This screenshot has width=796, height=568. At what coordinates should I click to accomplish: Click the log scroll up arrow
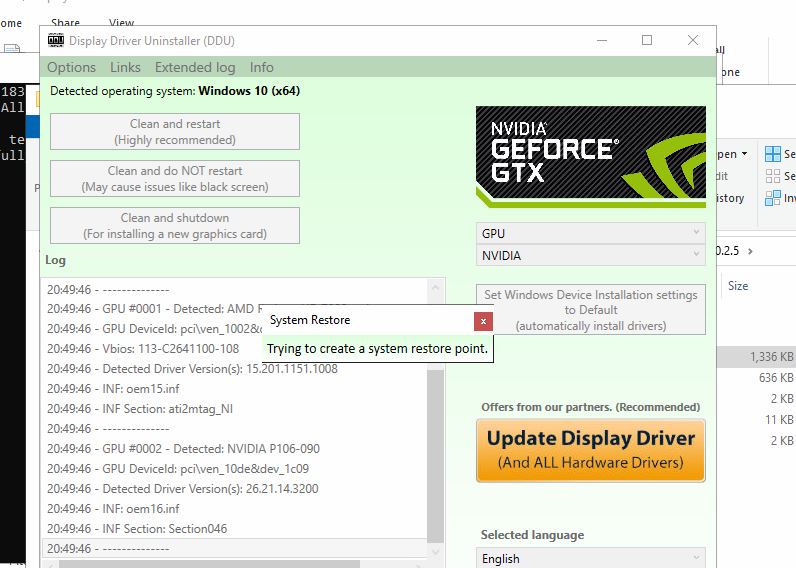point(435,287)
